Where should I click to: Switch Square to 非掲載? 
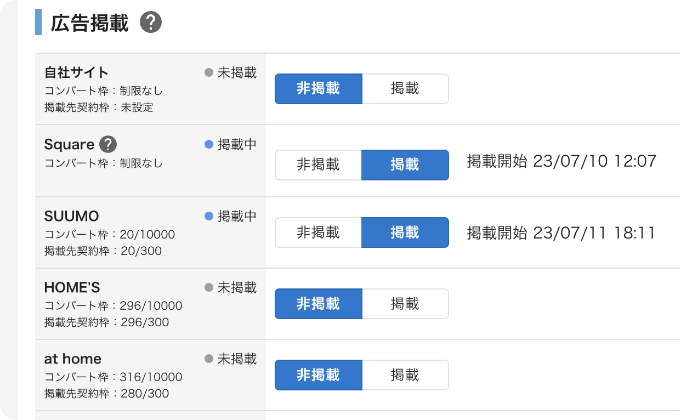point(318,165)
